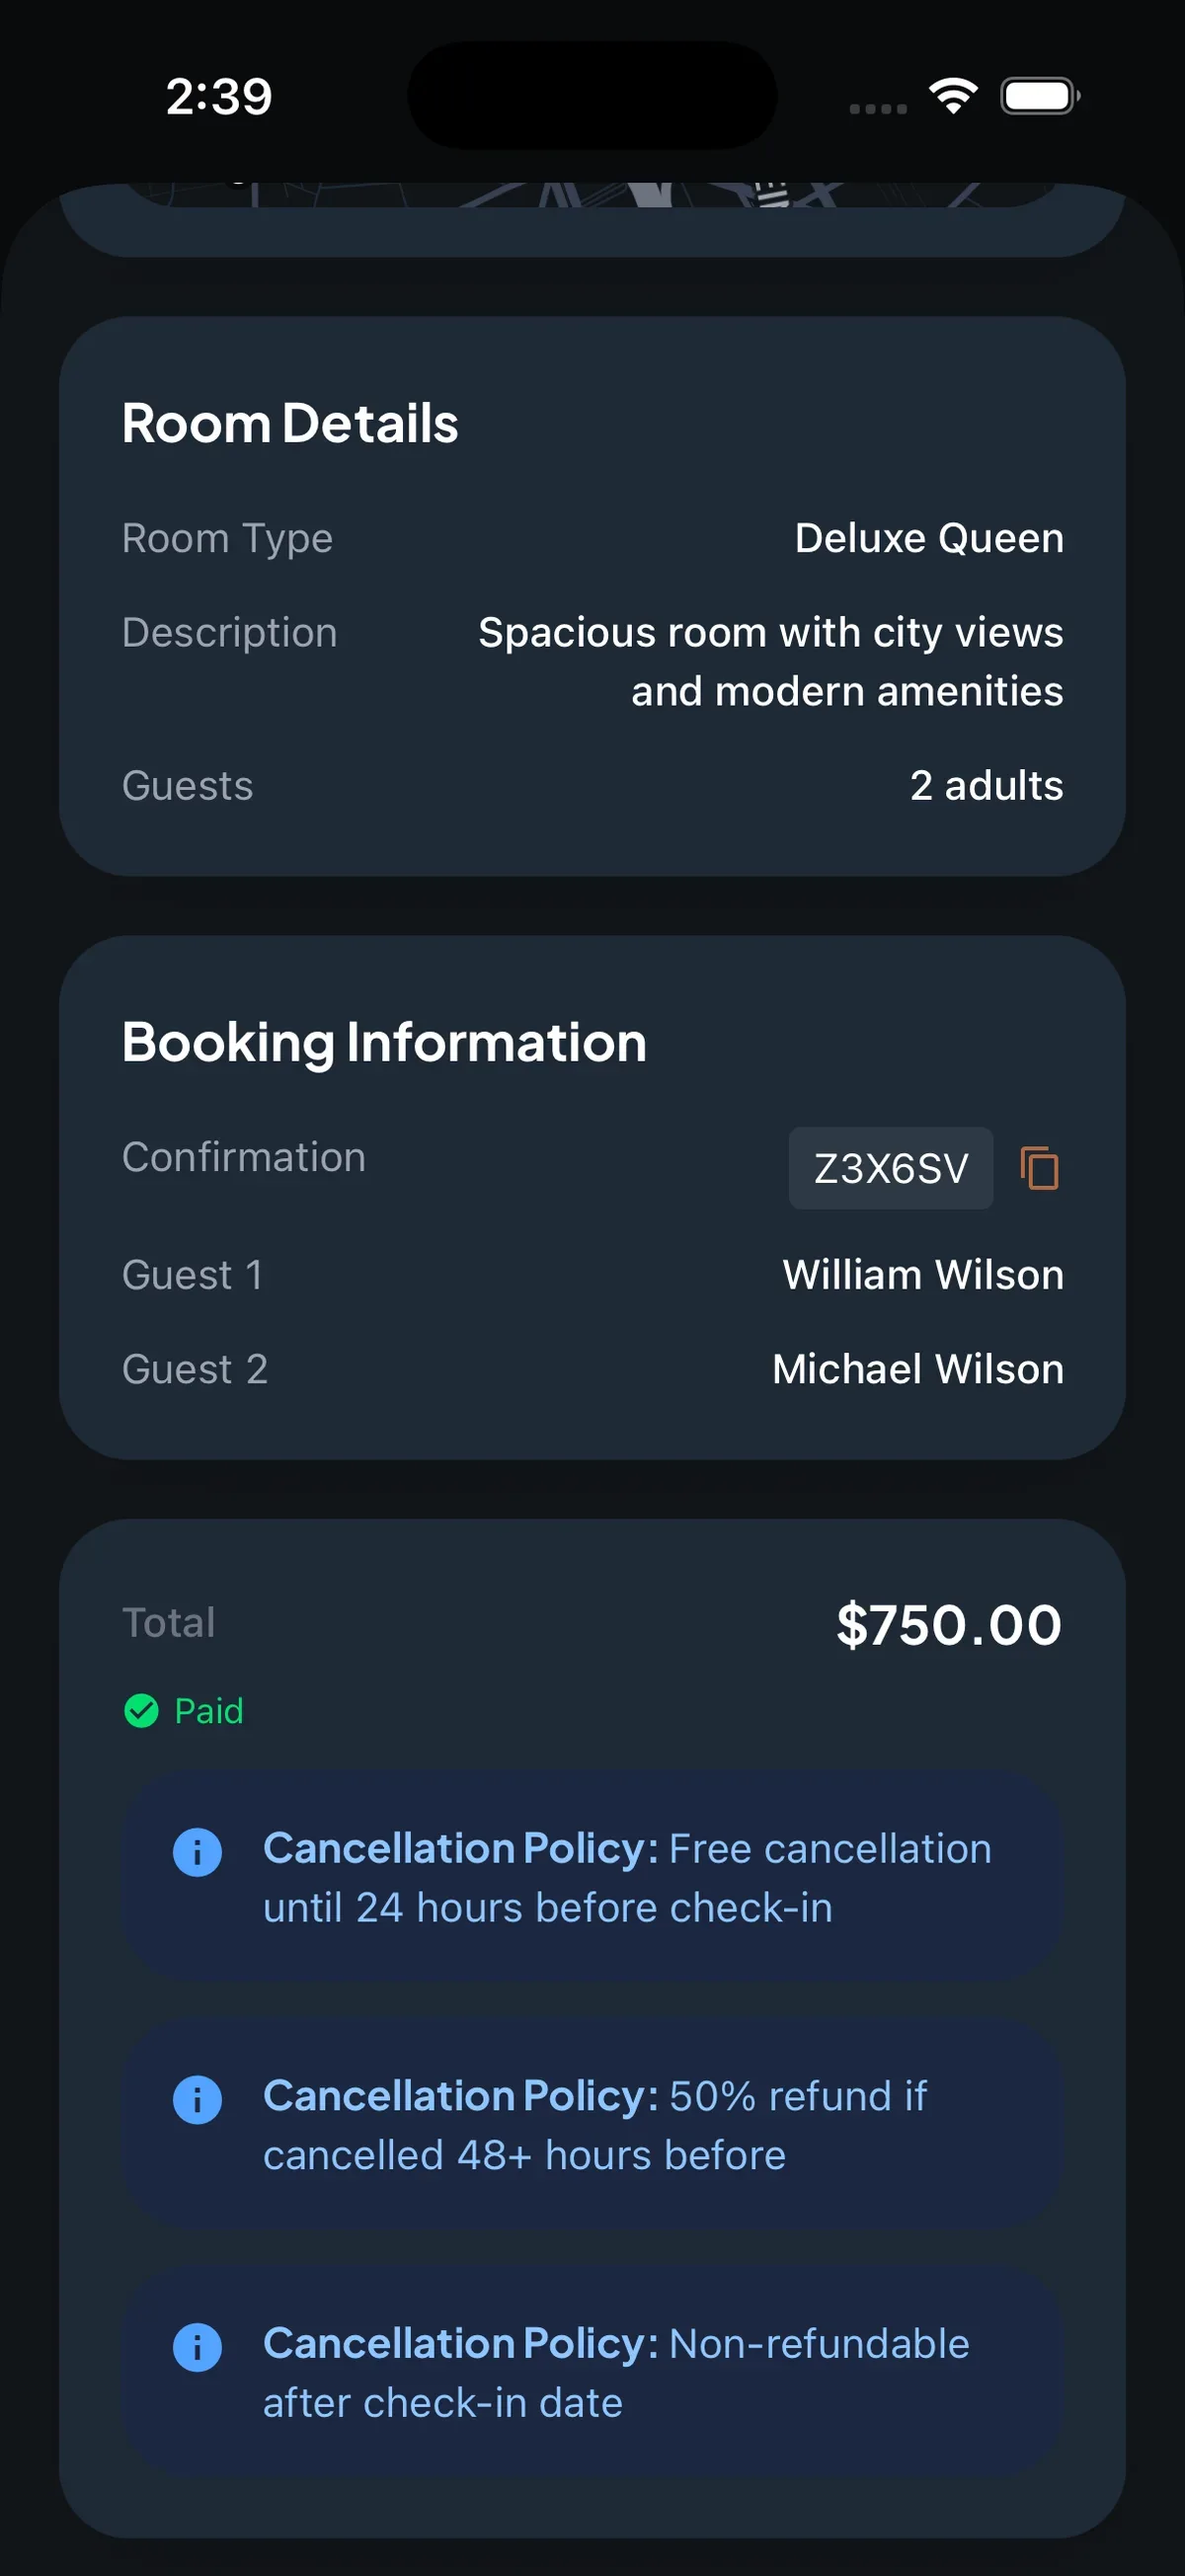Viewport: 1185px width, 2576px height.
Task: Tap the cellular signal dots indicator
Action: click(x=877, y=108)
